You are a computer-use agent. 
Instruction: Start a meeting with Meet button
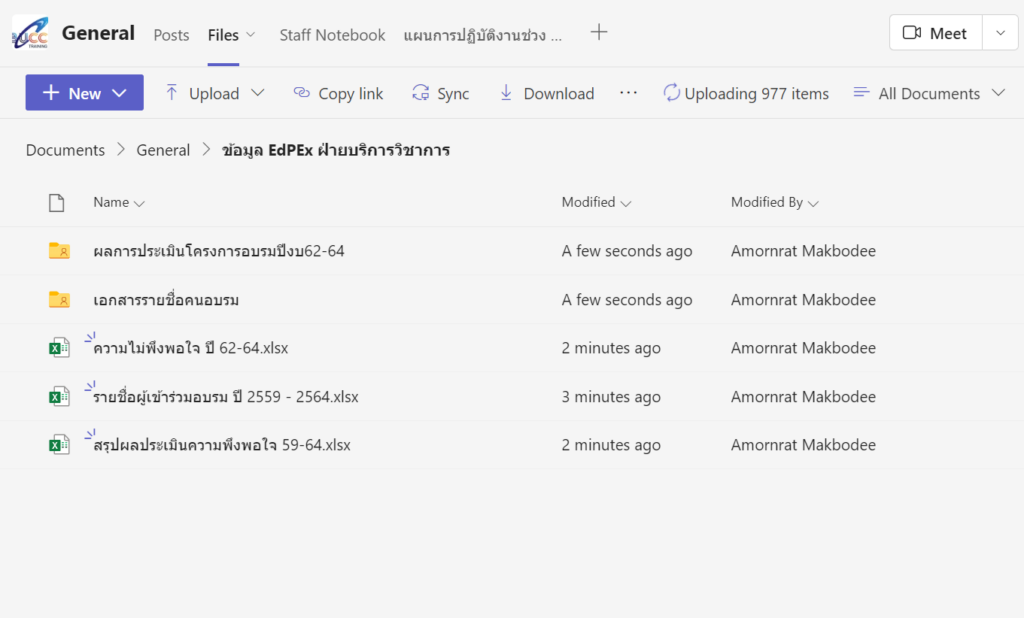[935, 33]
